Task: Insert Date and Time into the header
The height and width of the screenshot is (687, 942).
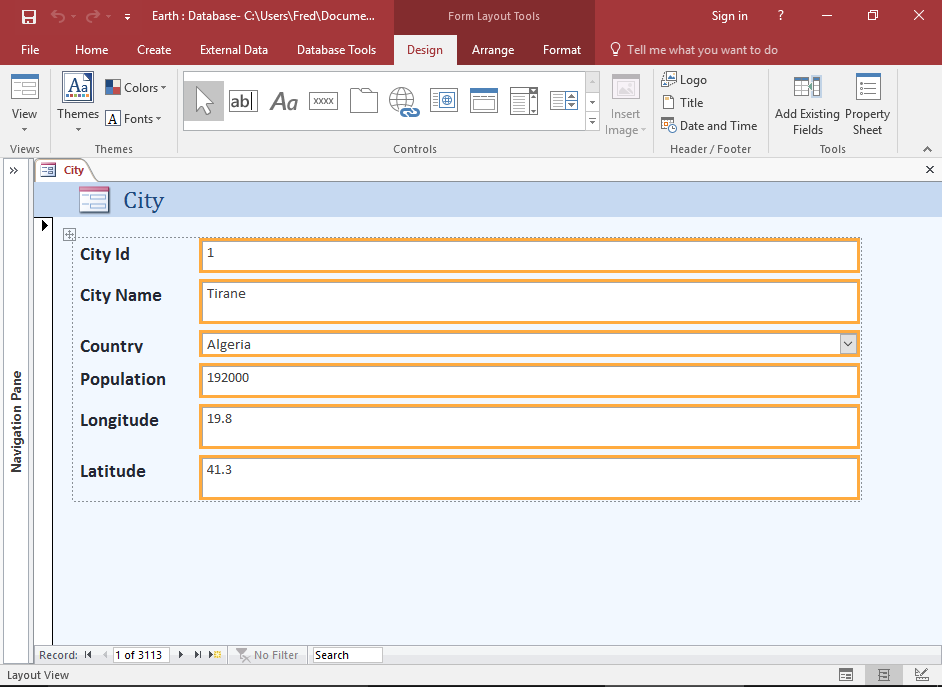Action: (x=710, y=126)
